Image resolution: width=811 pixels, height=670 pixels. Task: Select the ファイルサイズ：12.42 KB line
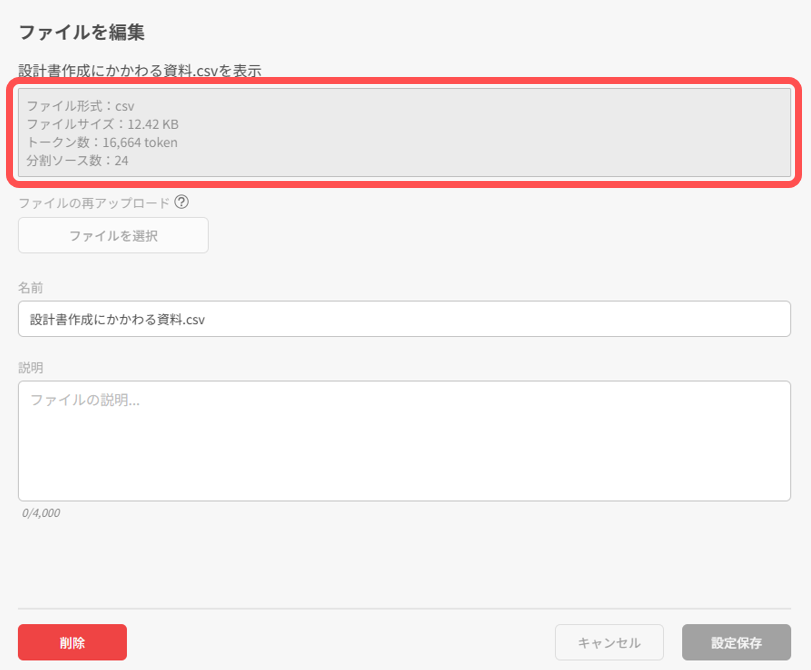102,124
